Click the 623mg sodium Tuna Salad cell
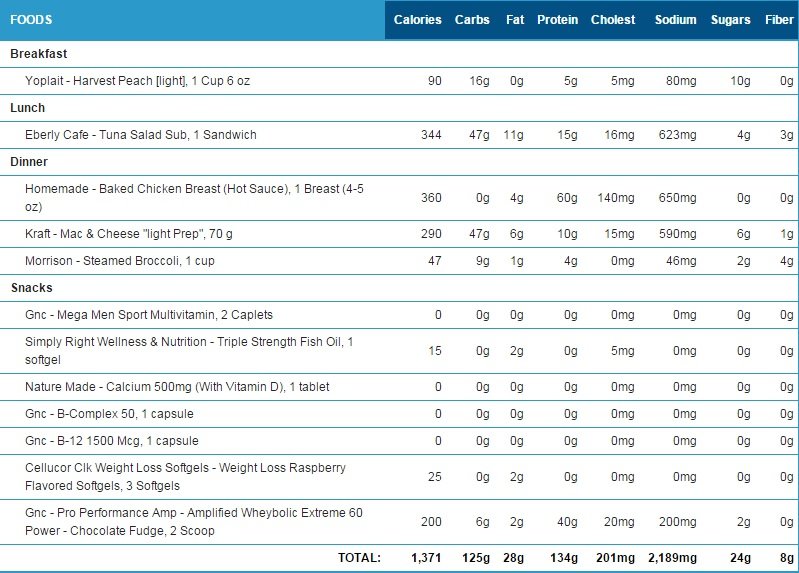799x573 pixels. pyautogui.click(x=677, y=135)
